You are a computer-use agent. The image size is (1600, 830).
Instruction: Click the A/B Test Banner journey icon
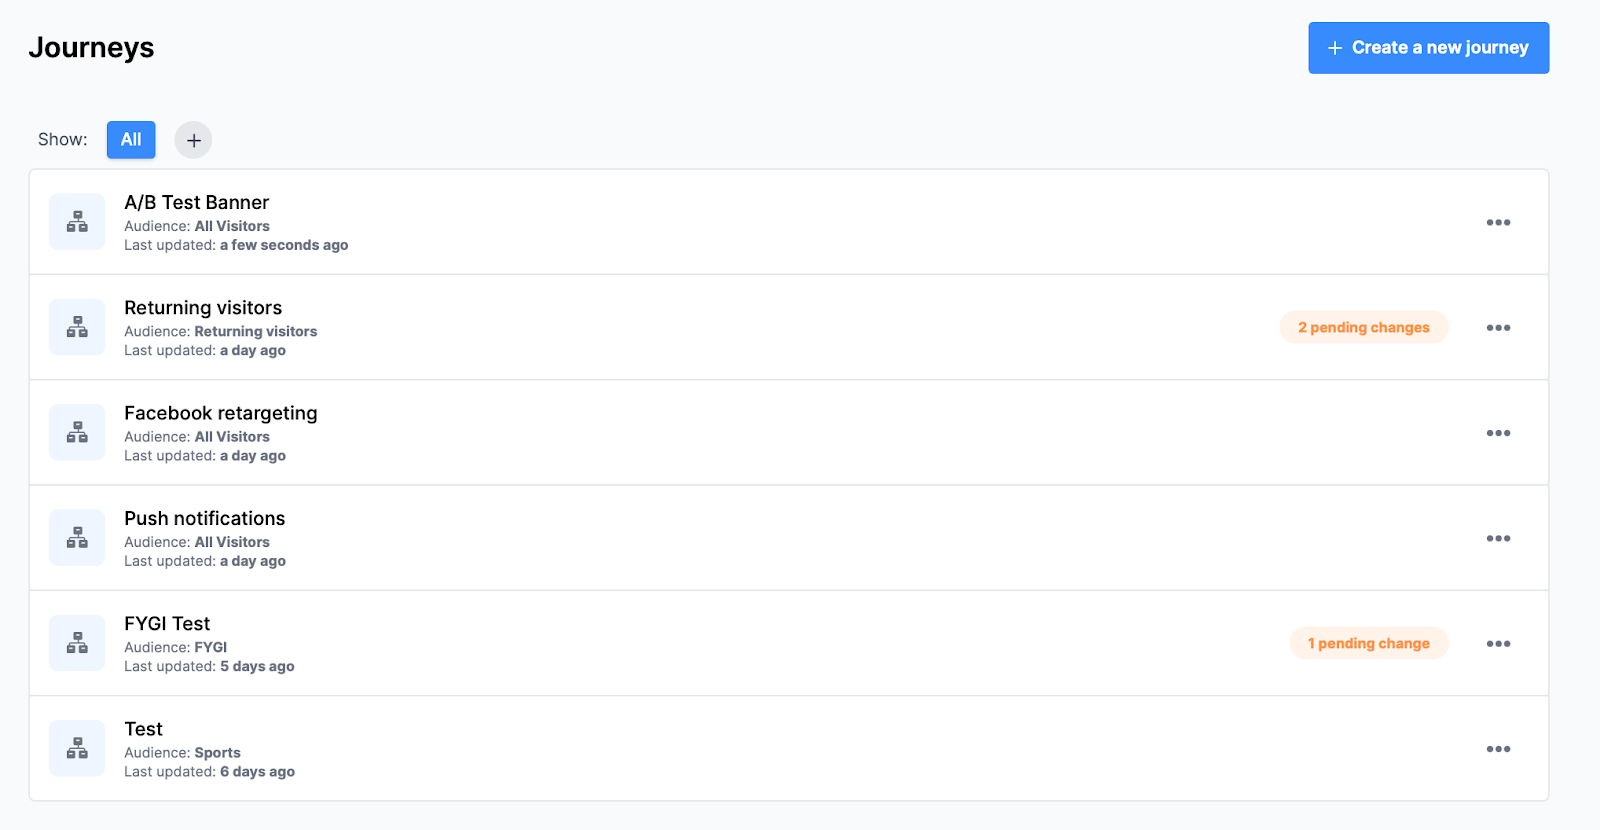[77, 222]
